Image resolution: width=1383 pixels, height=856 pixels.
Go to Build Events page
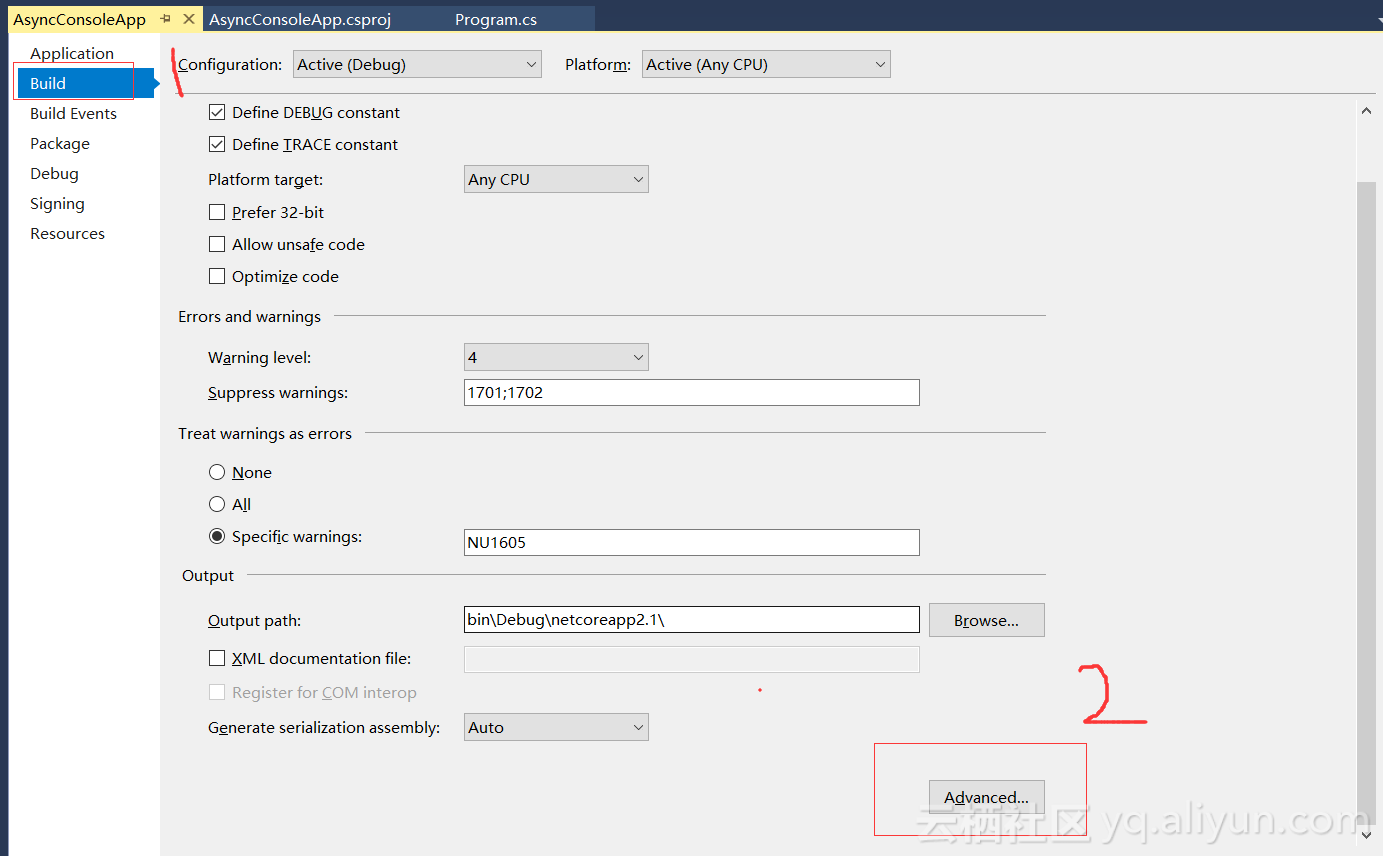pos(73,113)
